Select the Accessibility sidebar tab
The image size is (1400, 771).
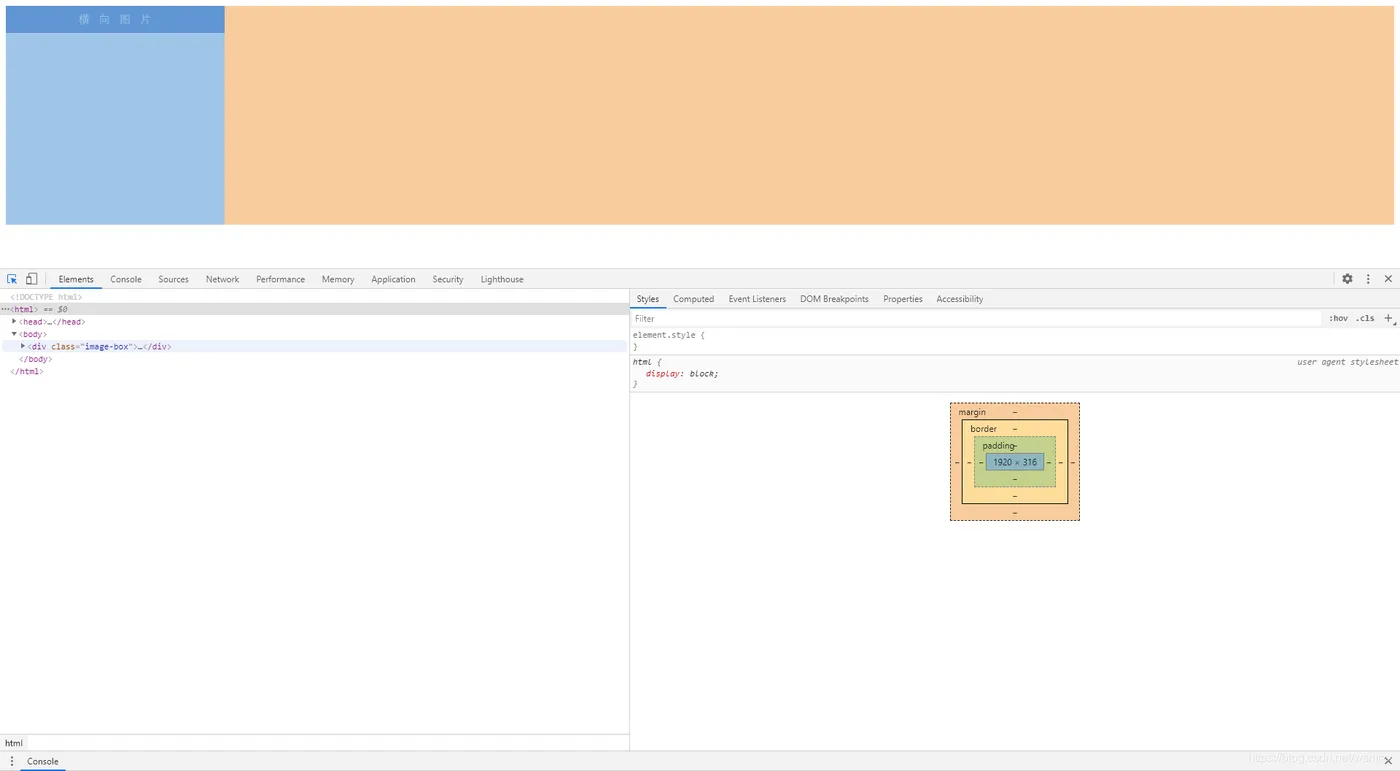pyautogui.click(x=960, y=299)
